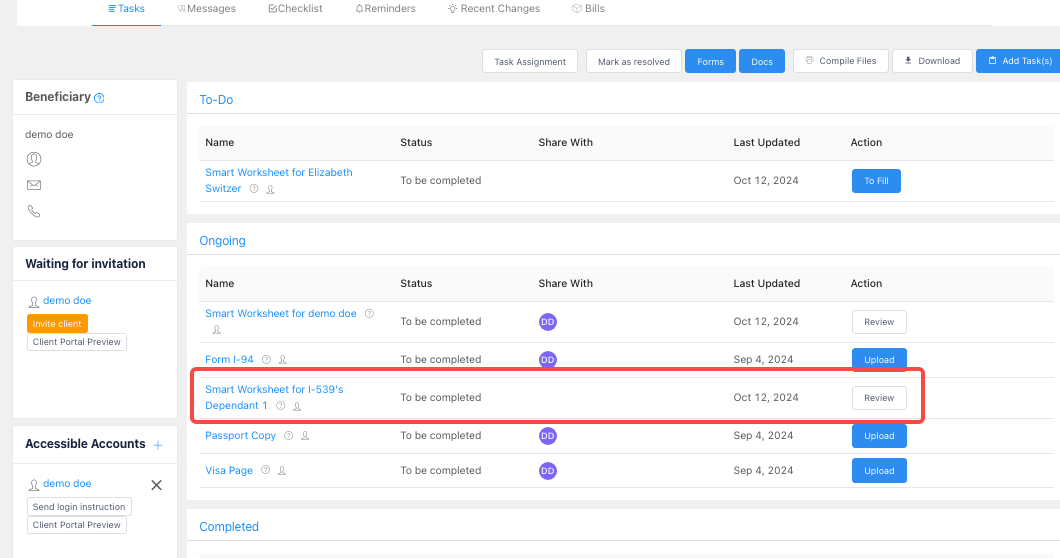Click help icon next to Visa Page

[x=266, y=470]
